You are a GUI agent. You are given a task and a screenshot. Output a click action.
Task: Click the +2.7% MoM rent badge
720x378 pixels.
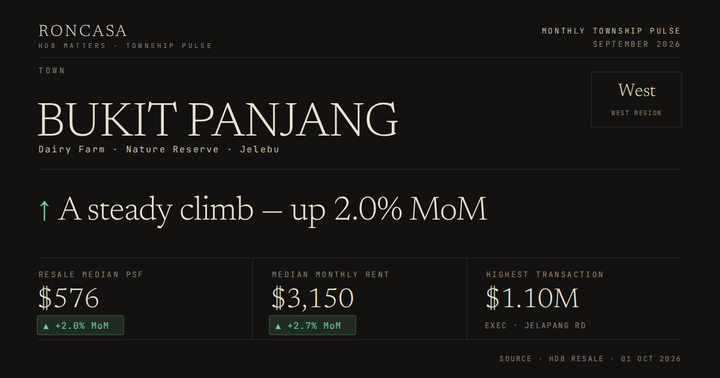312,325
